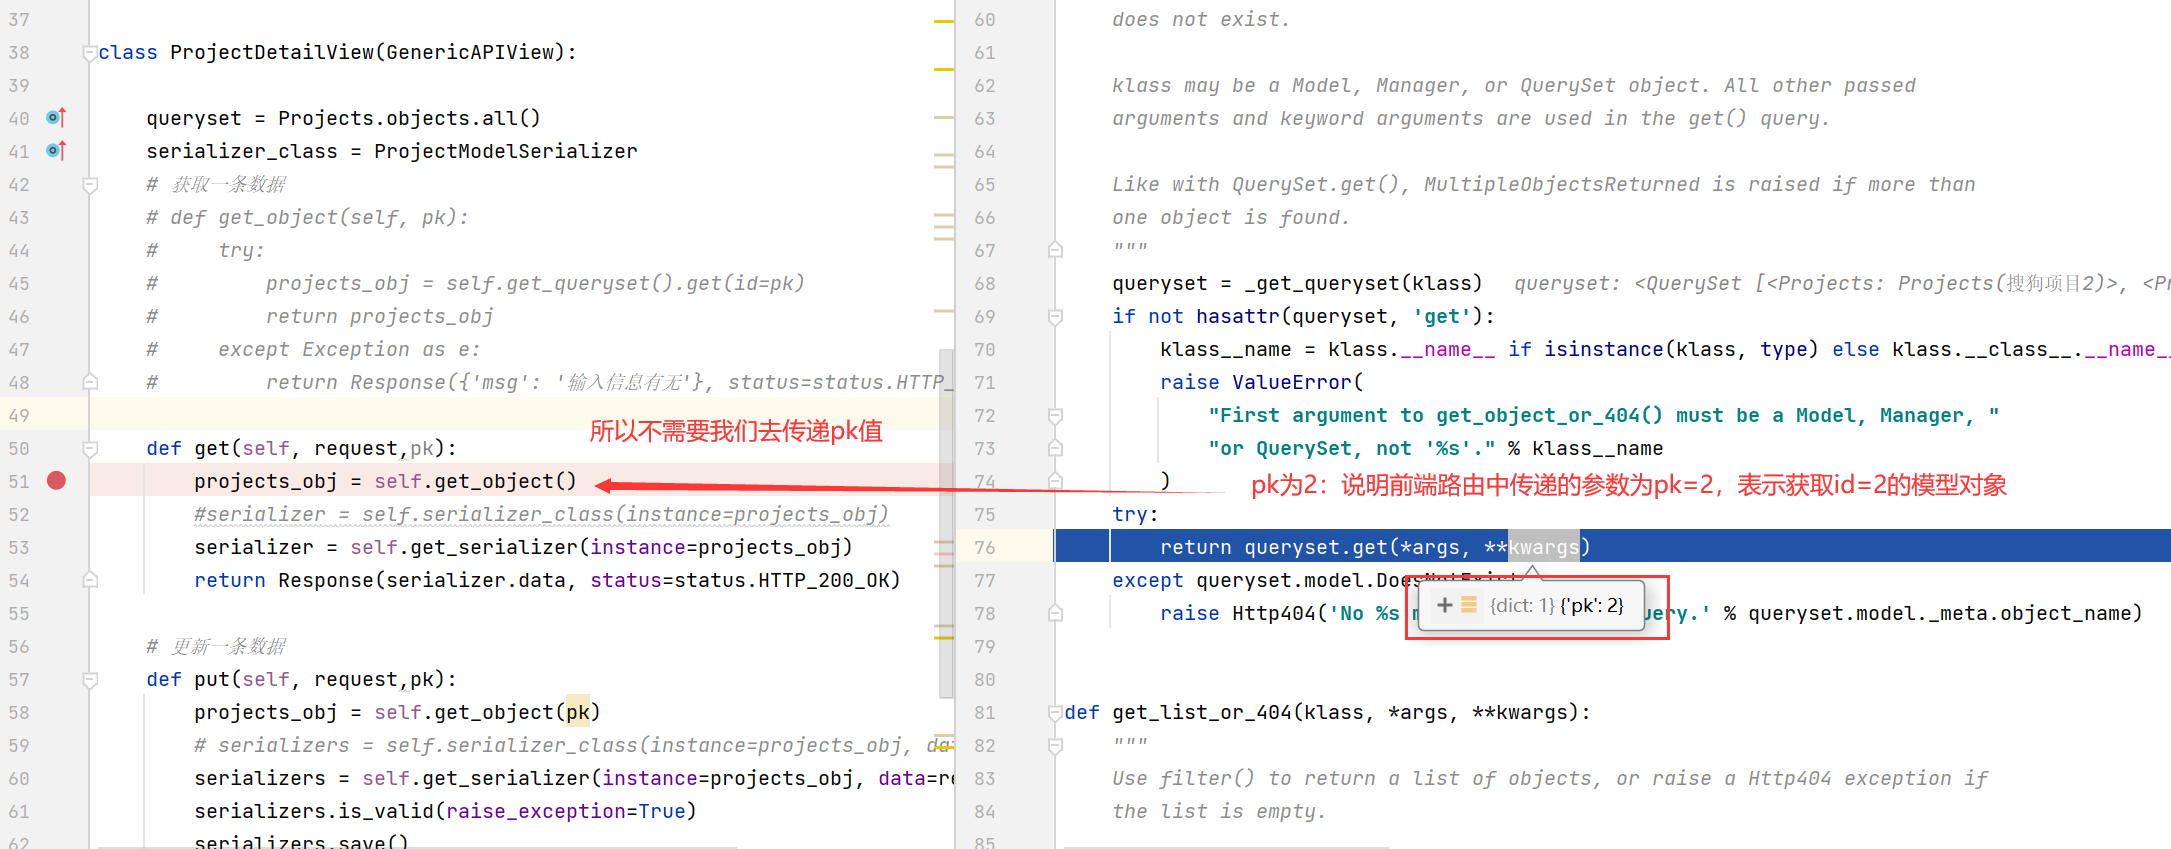This screenshot has height=849, width=2171.
Task: Click line number 49 in left gutter
Action: 19,415
